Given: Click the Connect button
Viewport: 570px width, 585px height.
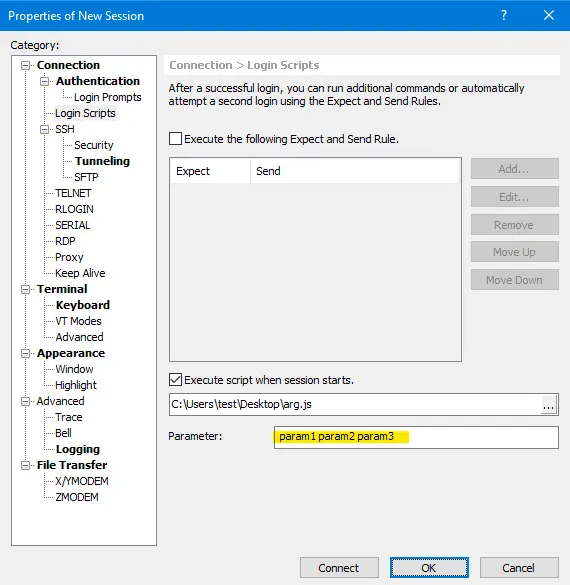Looking at the screenshot, I should [x=339, y=568].
